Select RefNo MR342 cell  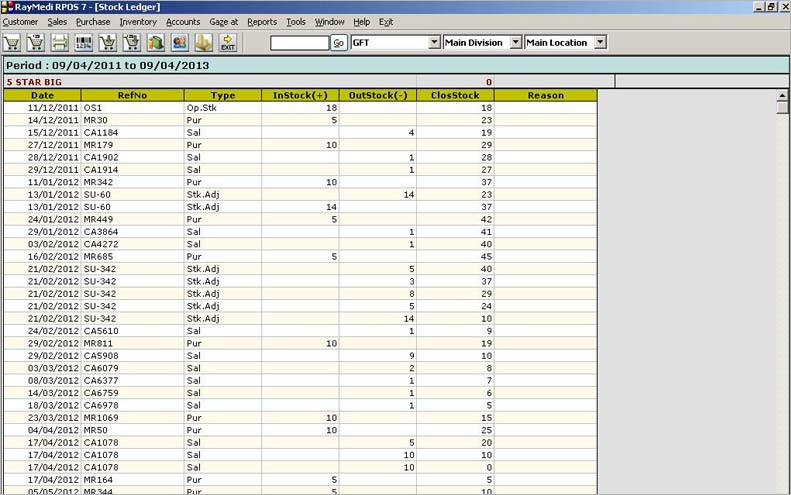pyautogui.click(x=133, y=182)
